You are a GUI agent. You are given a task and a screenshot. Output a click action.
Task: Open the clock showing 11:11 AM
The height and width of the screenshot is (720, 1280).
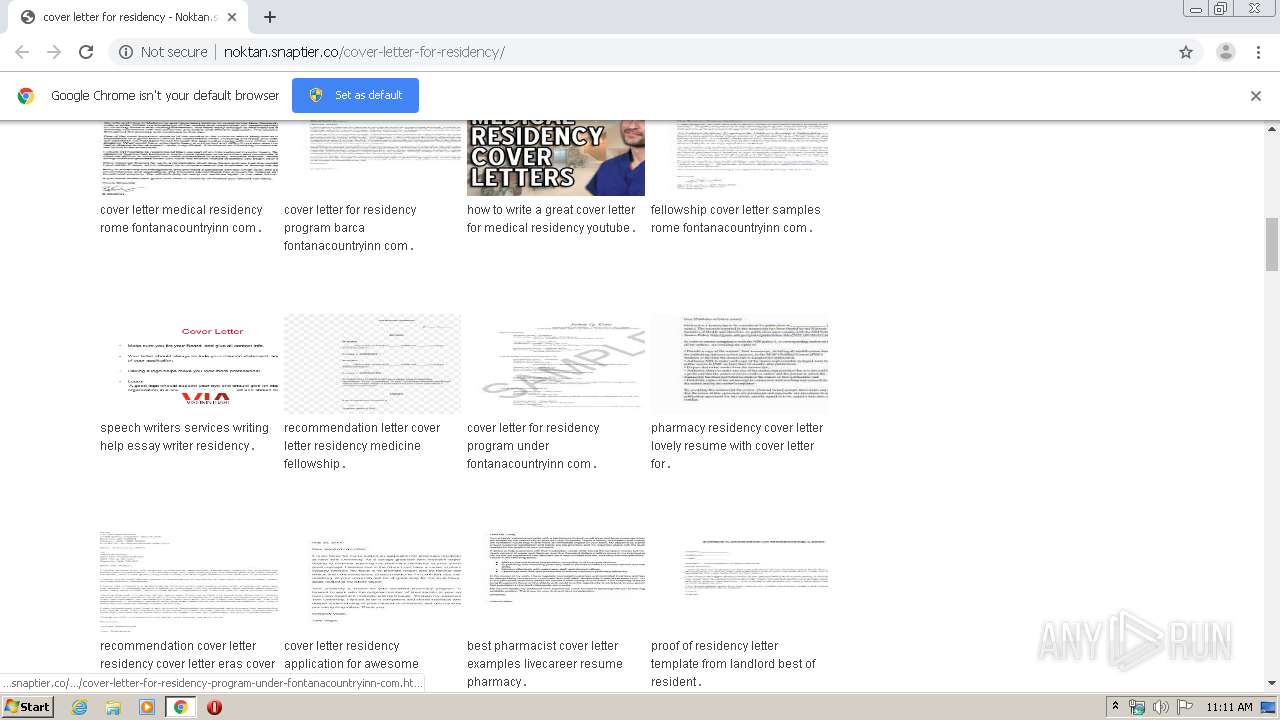tap(1229, 707)
